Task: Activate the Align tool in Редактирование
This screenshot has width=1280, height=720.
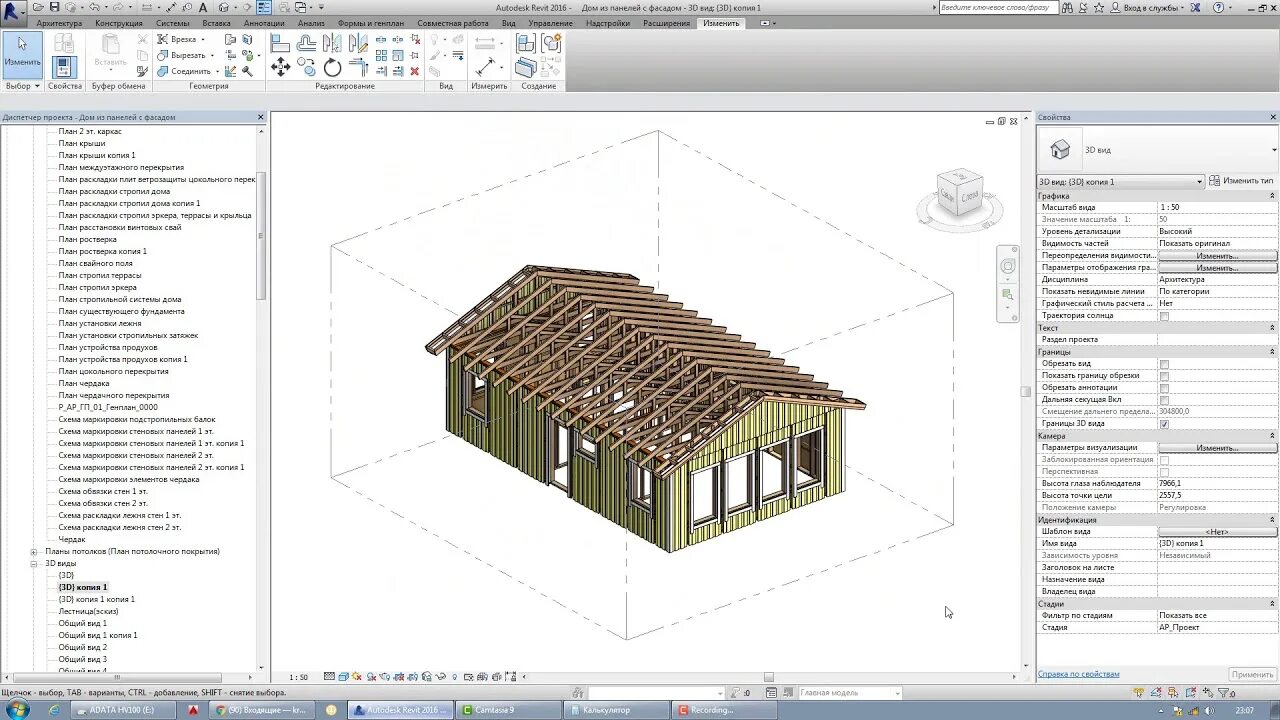Action: click(281, 43)
